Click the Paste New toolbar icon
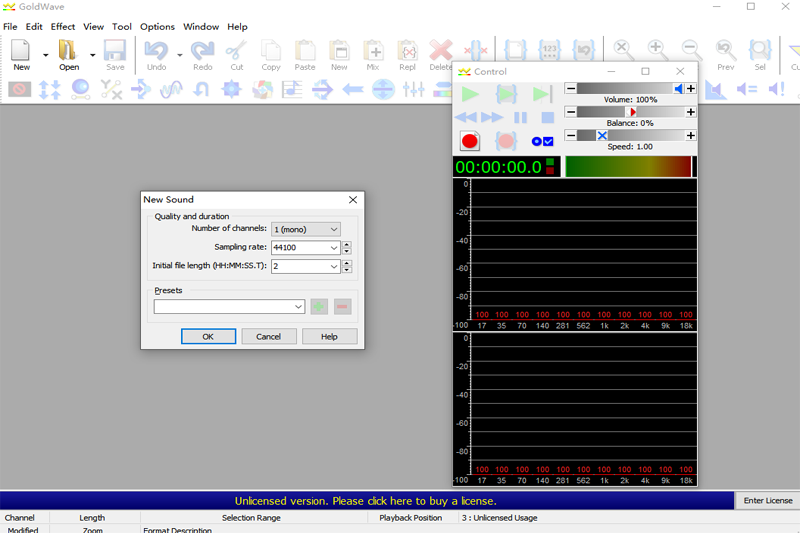The height and width of the screenshot is (533, 800). pyautogui.click(x=339, y=55)
